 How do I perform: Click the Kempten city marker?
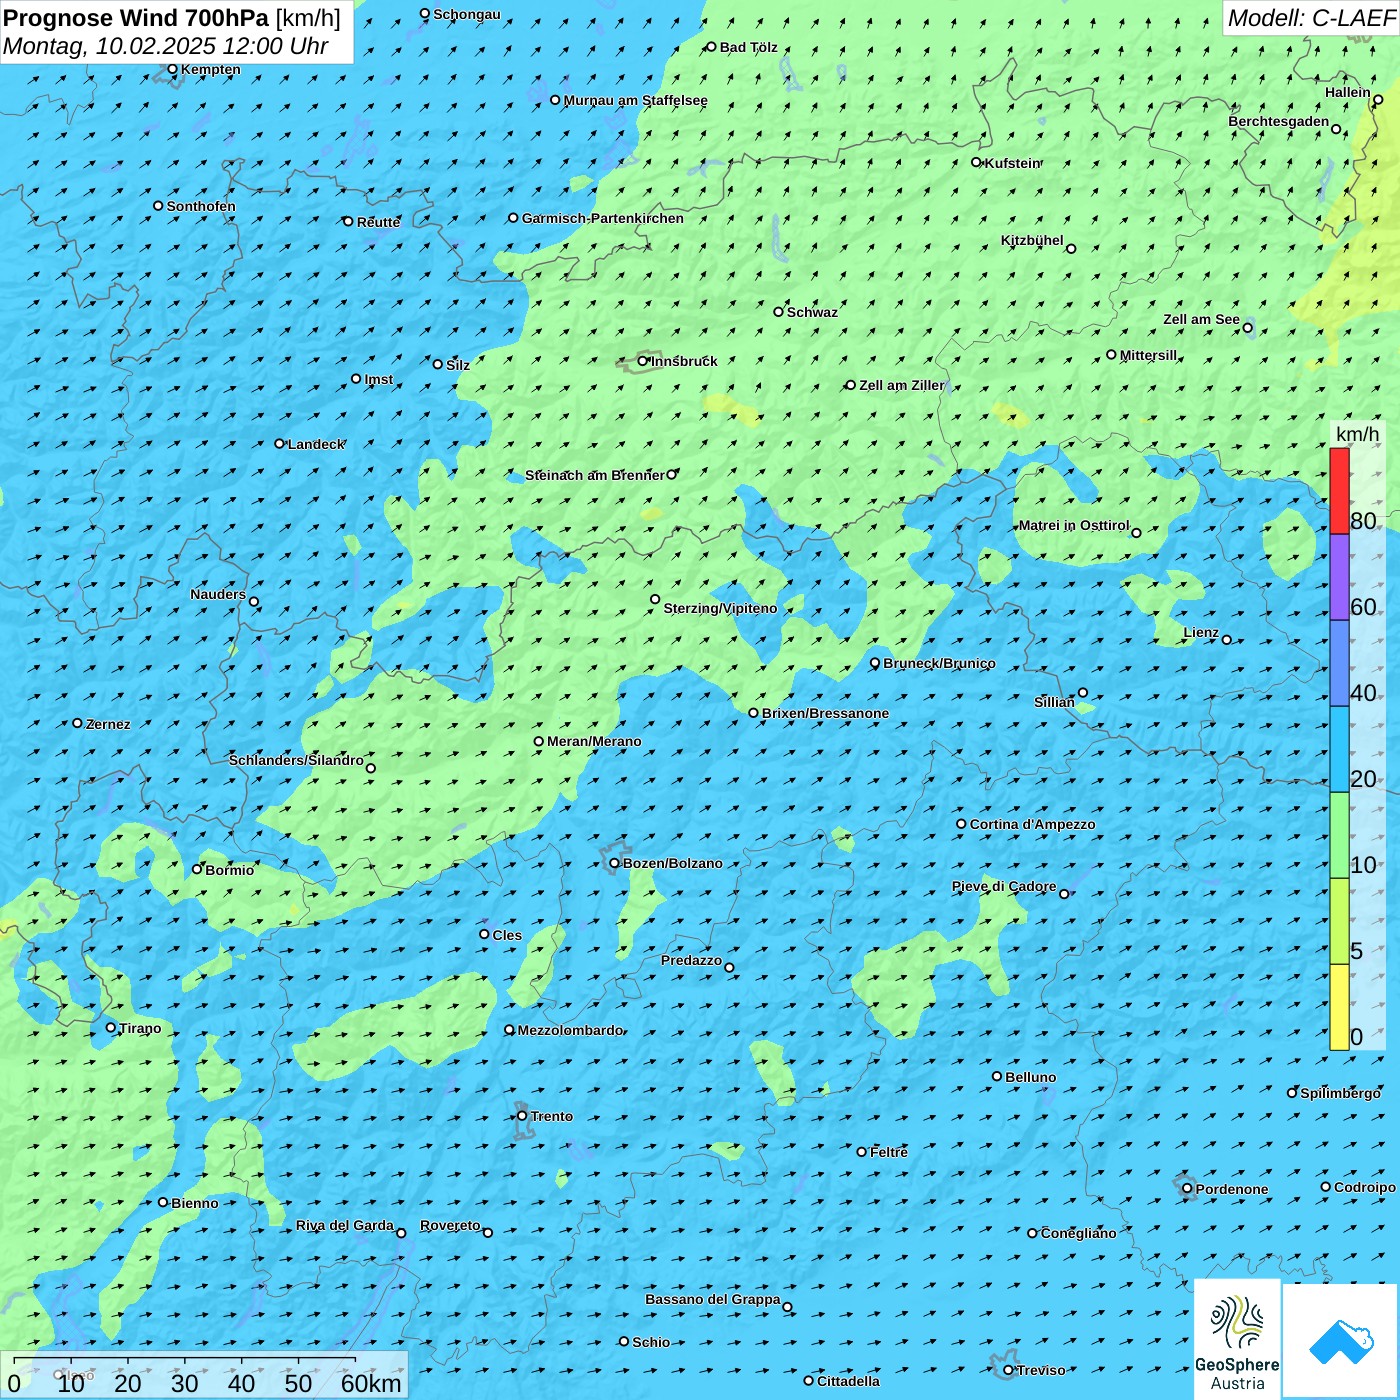[x=172, y=69]
